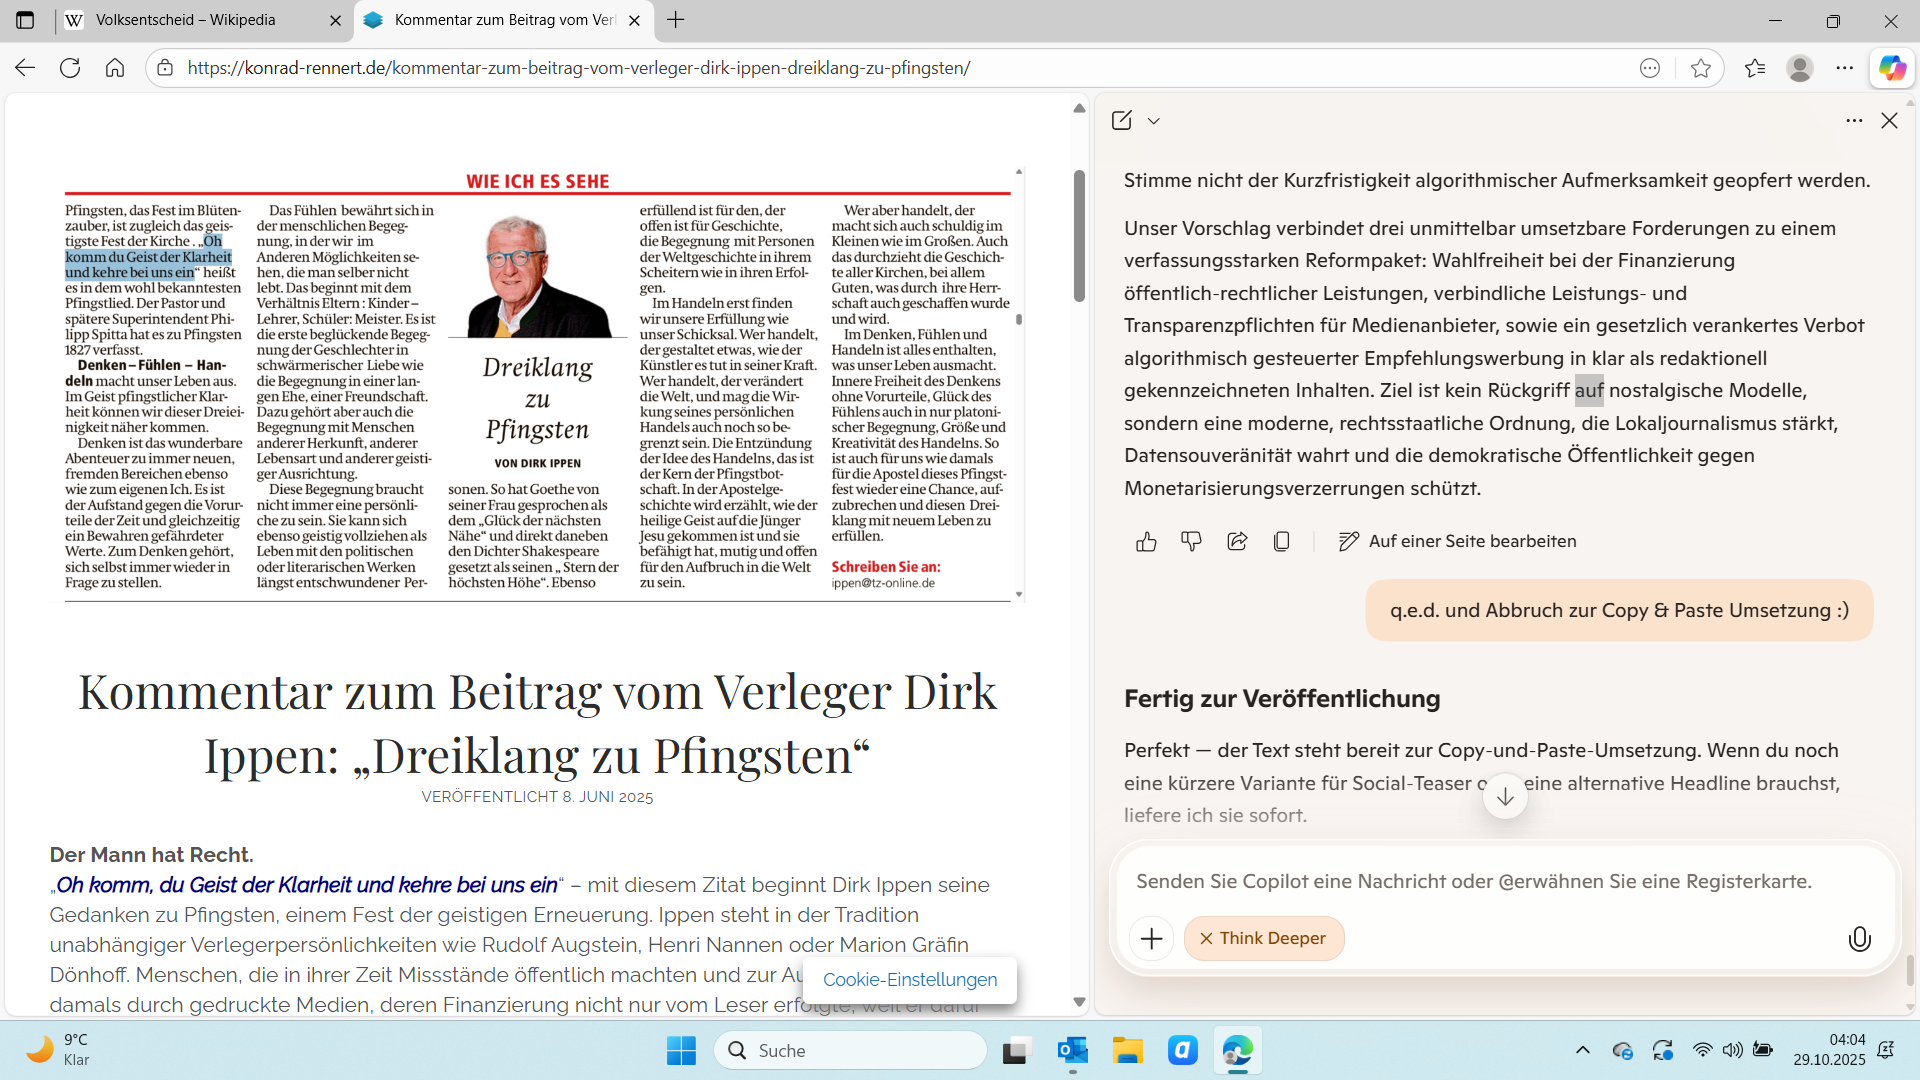Click thumbs down on Copilot response

[x=1191, y=542]
